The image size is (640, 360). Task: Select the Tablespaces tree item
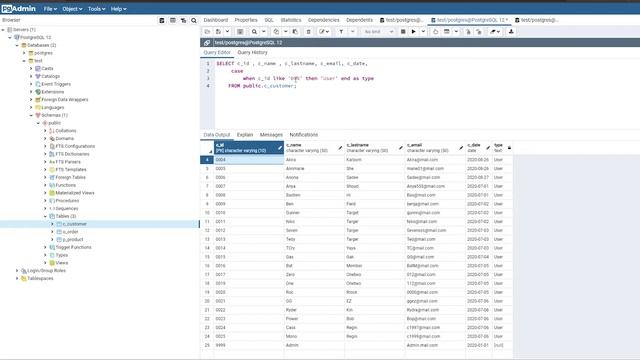click(40, 278)
